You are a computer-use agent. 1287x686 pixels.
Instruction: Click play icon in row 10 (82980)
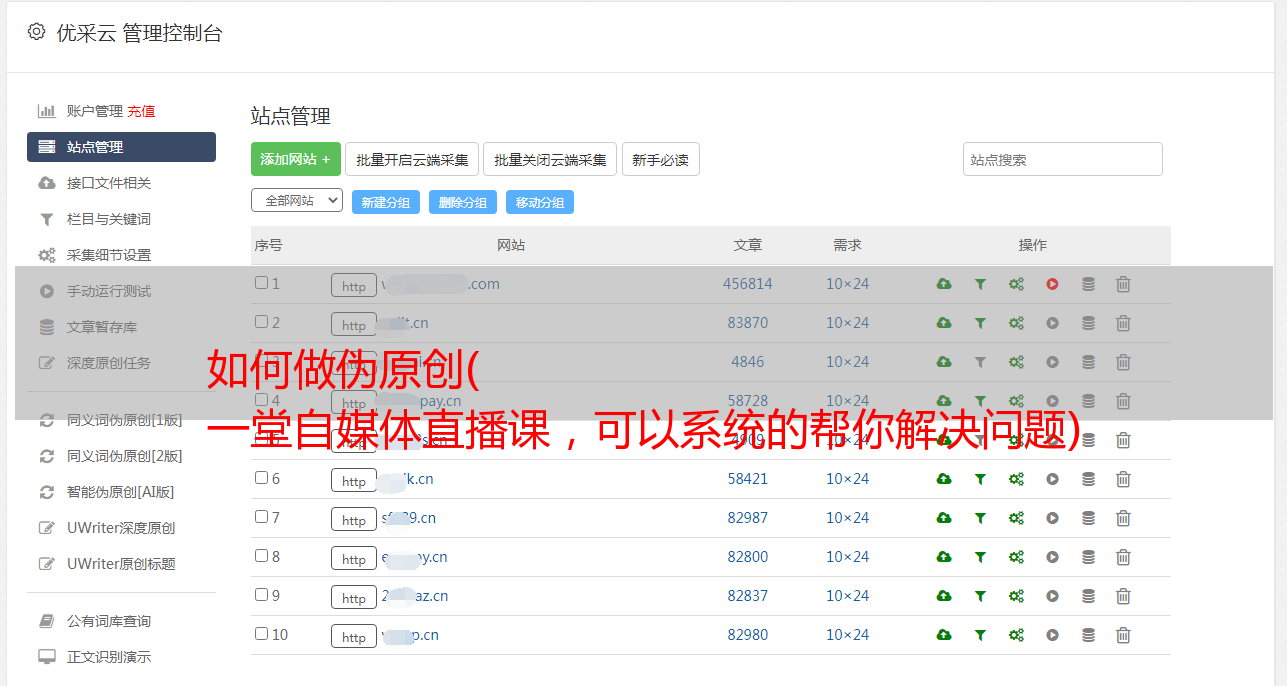(x=1052, y=635)
